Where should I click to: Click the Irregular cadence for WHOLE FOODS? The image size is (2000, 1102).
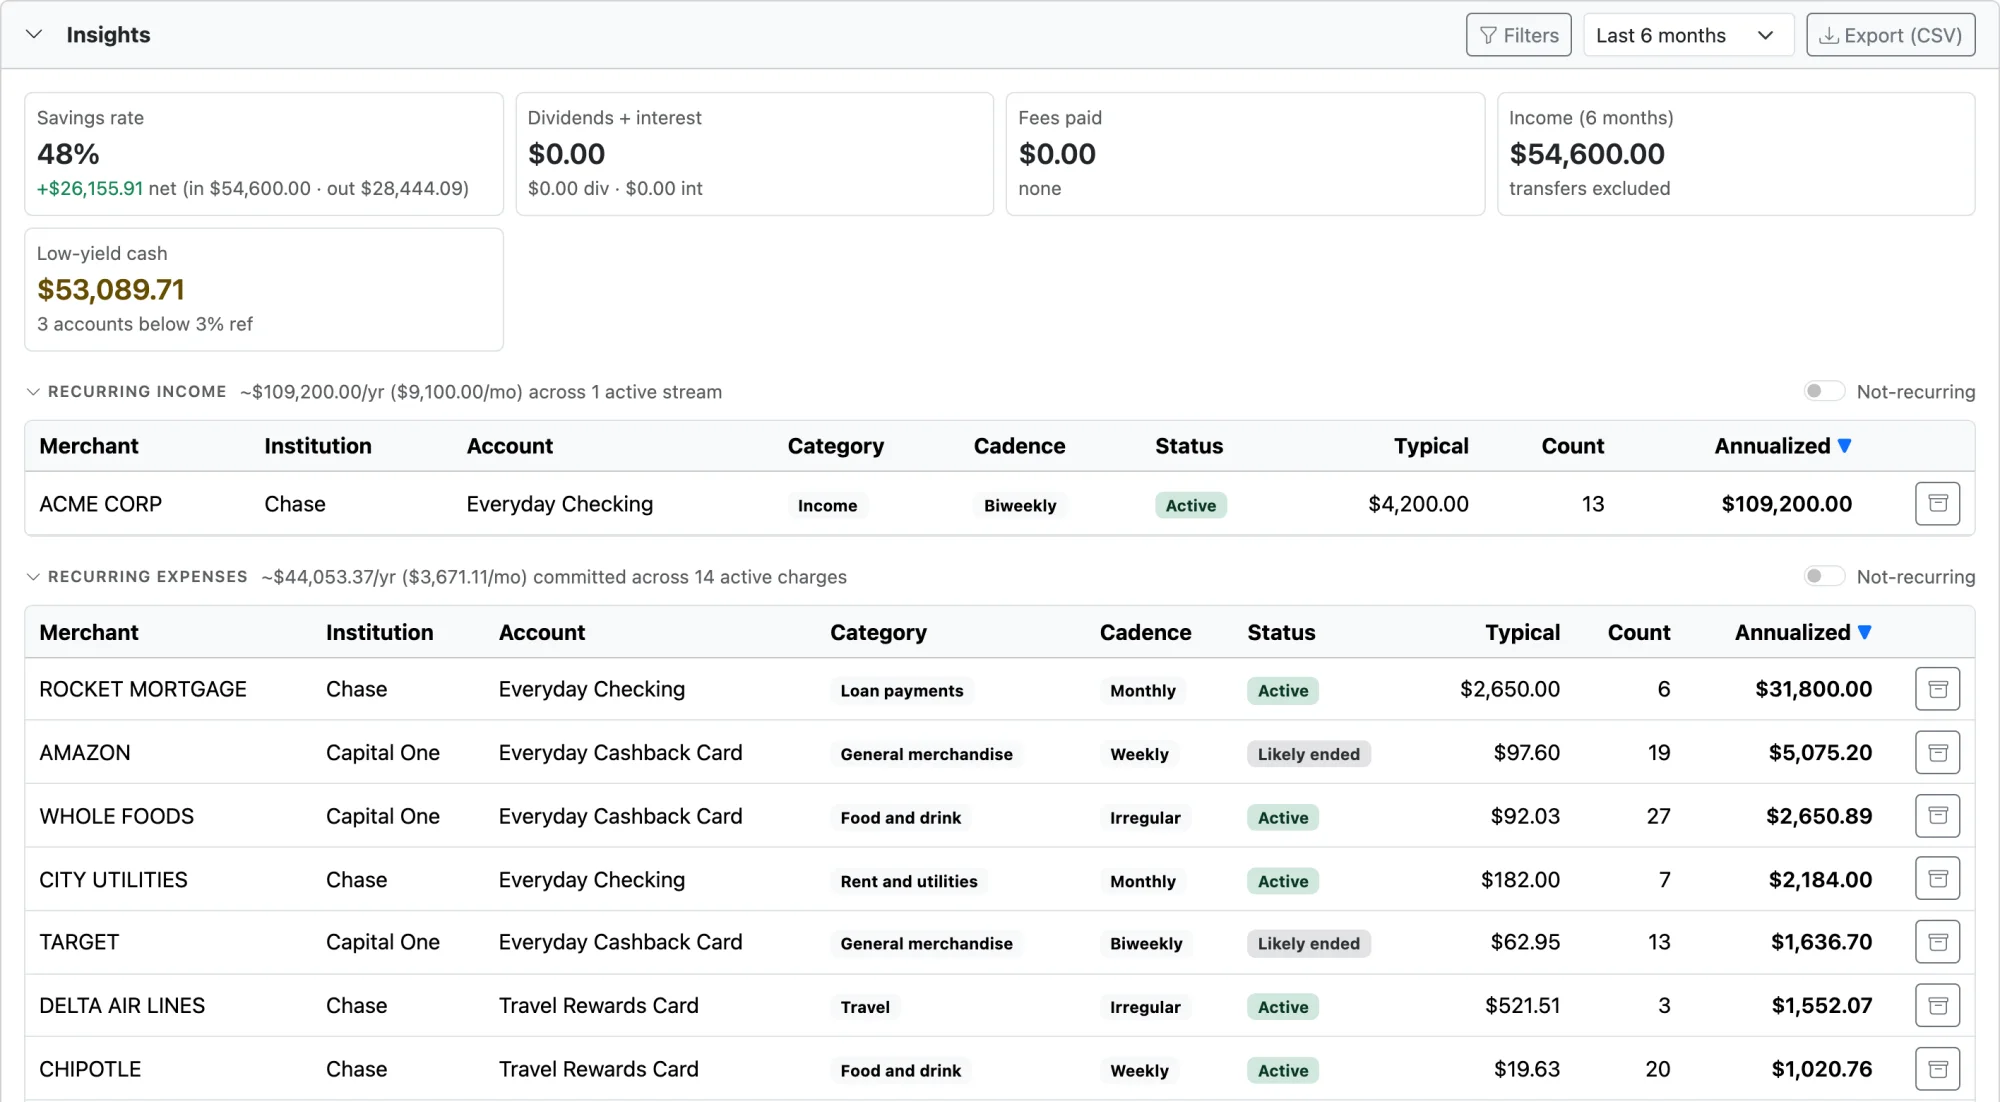1145,818
